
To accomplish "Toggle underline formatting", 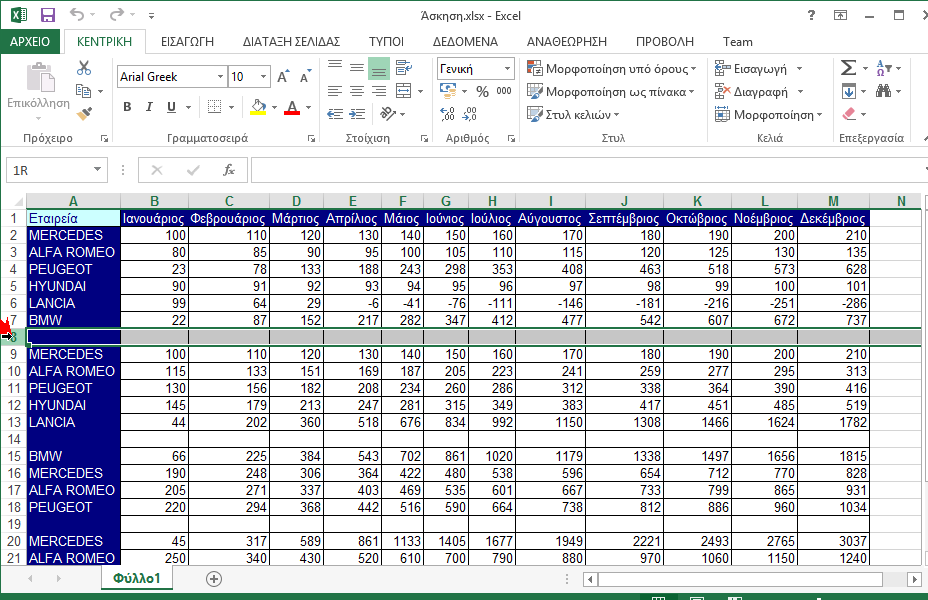I will pos(171,107).
